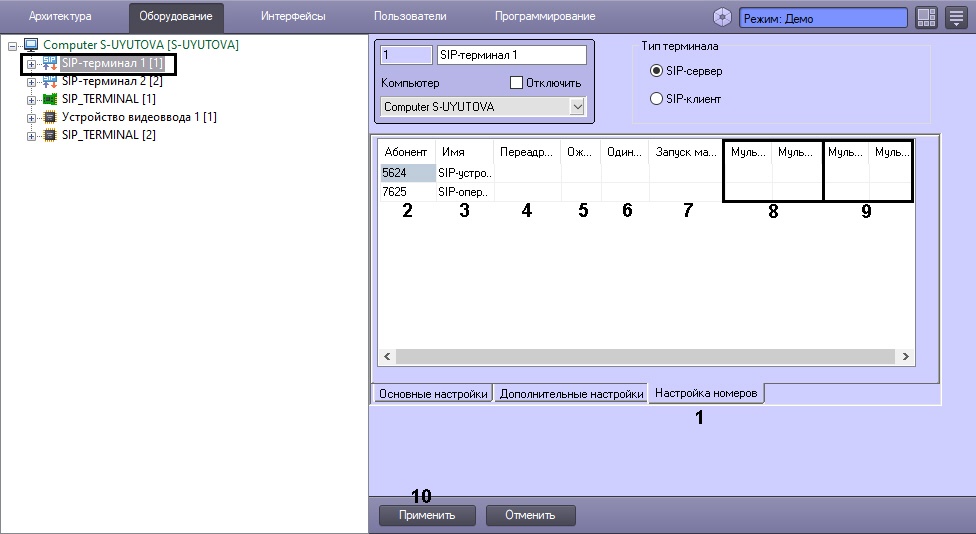Expand the SIP-терминал 2 tree node
Viewport: 976px width, 534px height.
click(x=31, y=82)
